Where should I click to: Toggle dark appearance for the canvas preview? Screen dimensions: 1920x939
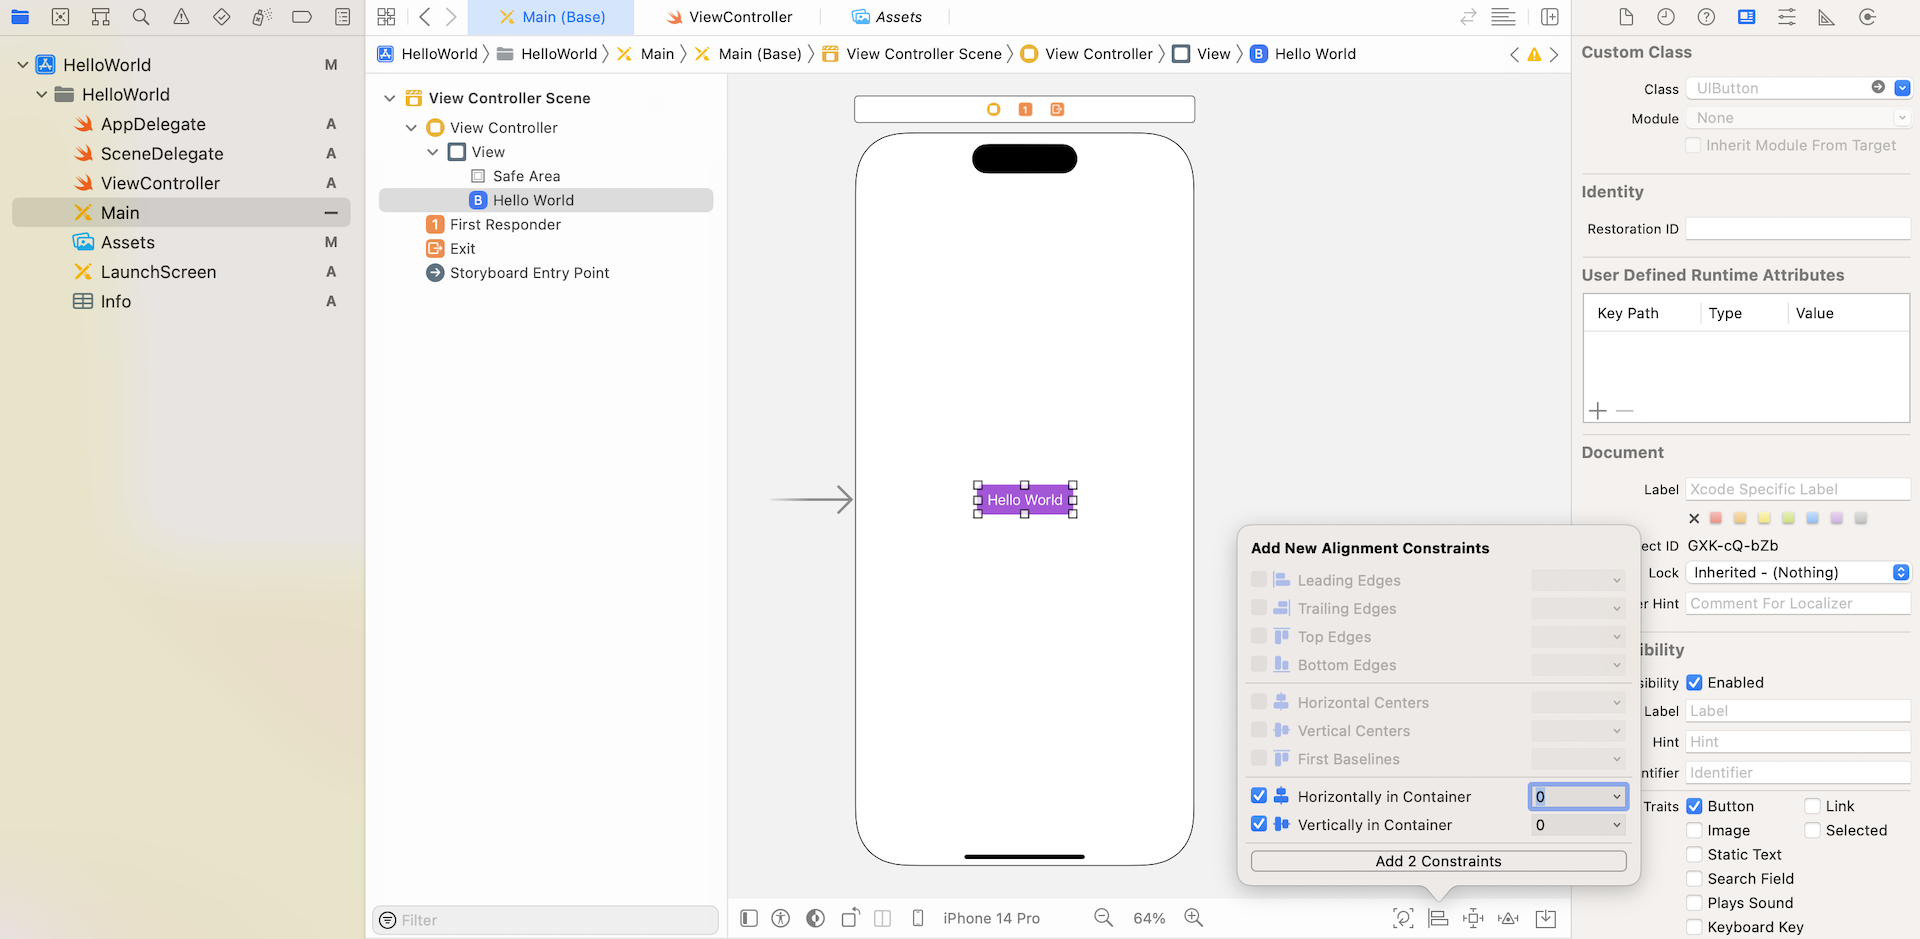pos(815,918)
